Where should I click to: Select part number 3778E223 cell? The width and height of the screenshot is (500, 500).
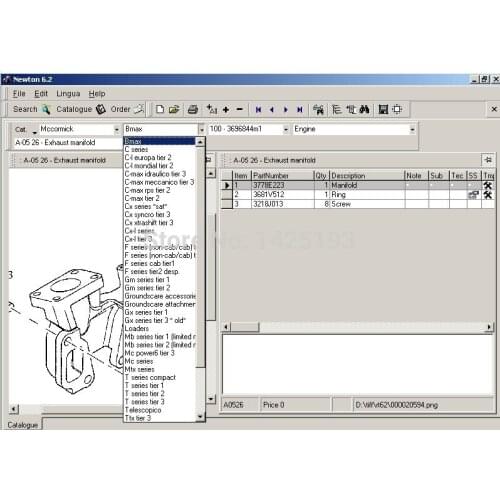283,185
